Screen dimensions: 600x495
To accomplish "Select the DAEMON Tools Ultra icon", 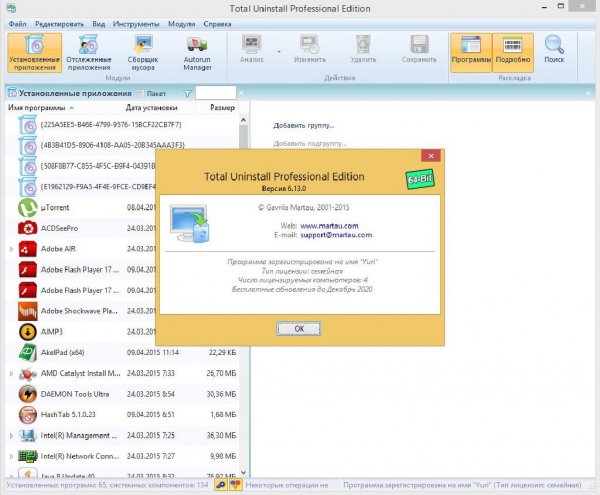I will [x=28, y=394].
